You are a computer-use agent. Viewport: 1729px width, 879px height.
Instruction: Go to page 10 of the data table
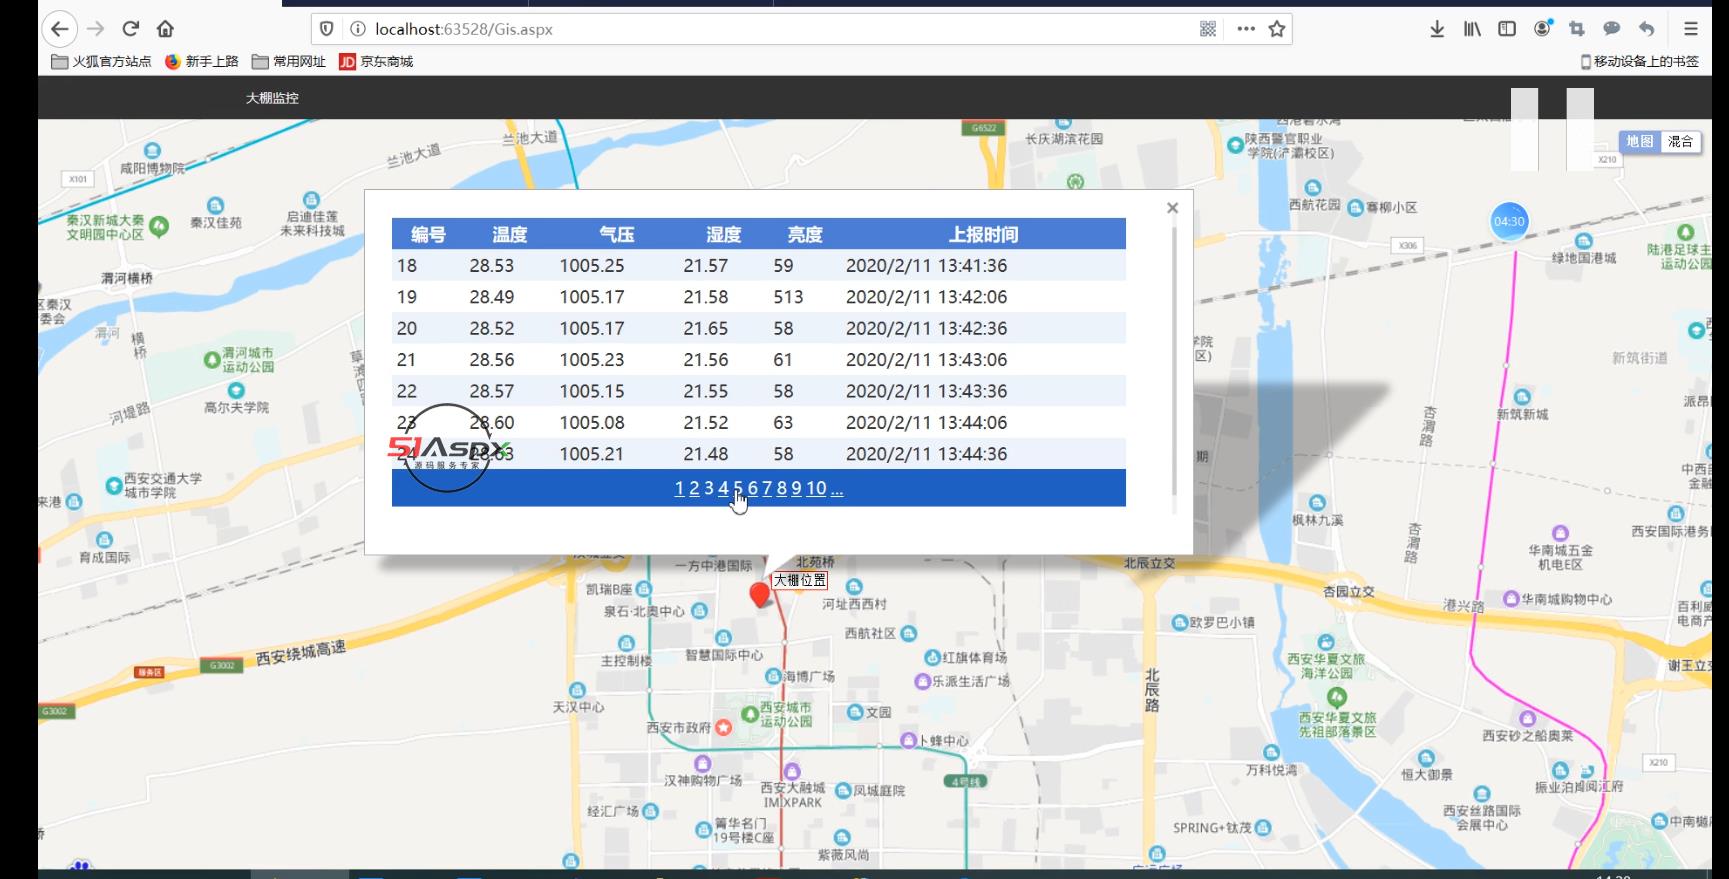[x=816, y=488]
